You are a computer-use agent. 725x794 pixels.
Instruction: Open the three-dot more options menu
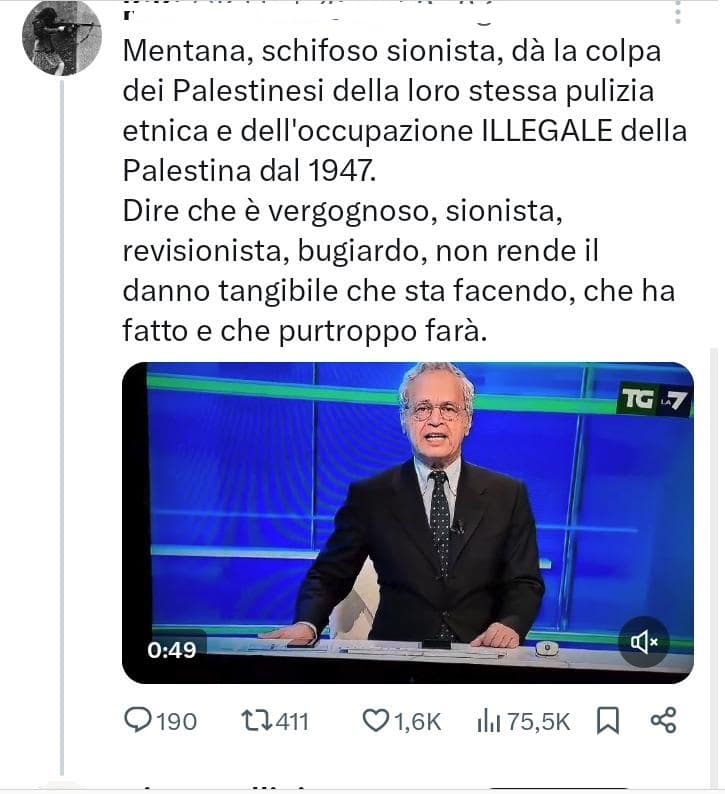[x=678, y=13]
